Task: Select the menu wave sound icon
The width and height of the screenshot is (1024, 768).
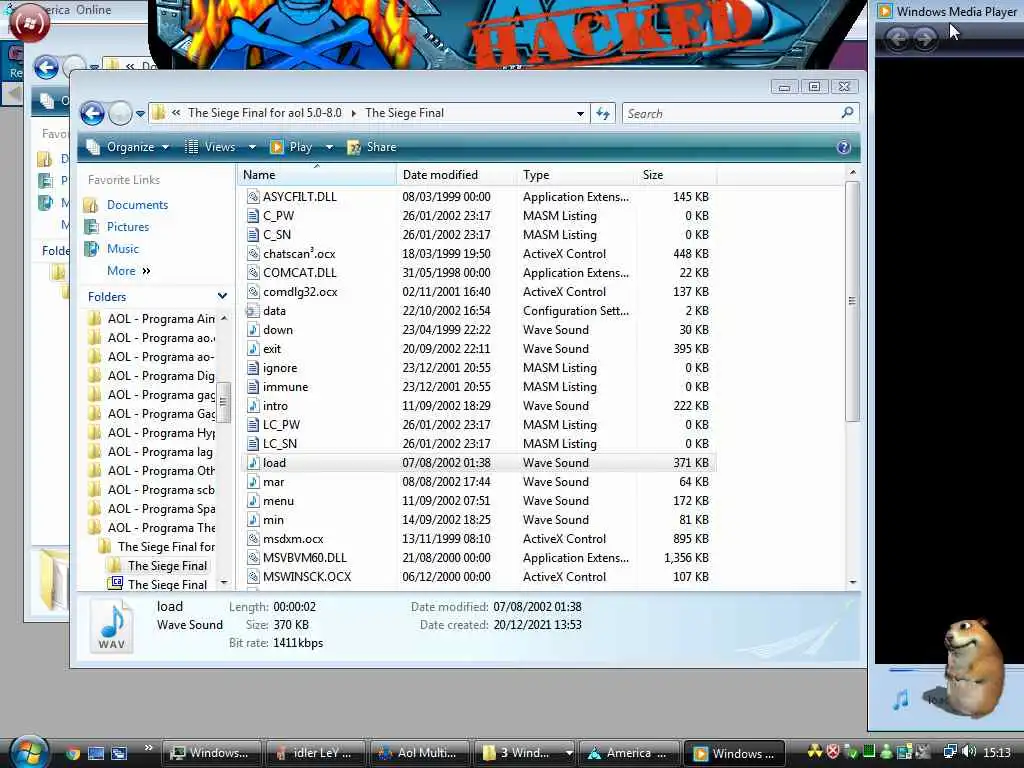Action: [253, 501]
